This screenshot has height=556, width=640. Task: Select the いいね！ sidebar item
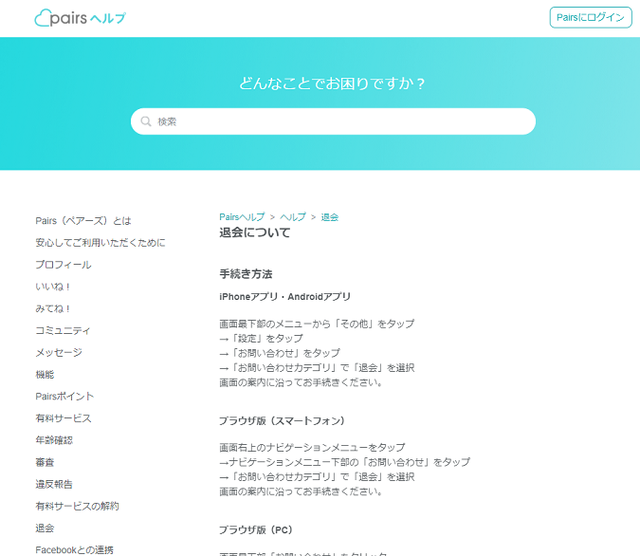pyautogui.click(x=53, y=287)
